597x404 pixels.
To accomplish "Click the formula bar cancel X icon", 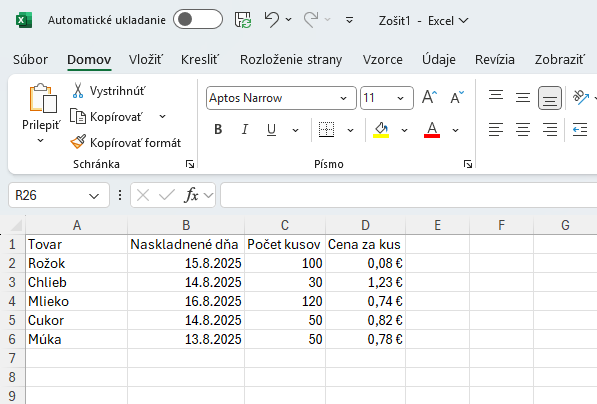I will tap(143, 195).
